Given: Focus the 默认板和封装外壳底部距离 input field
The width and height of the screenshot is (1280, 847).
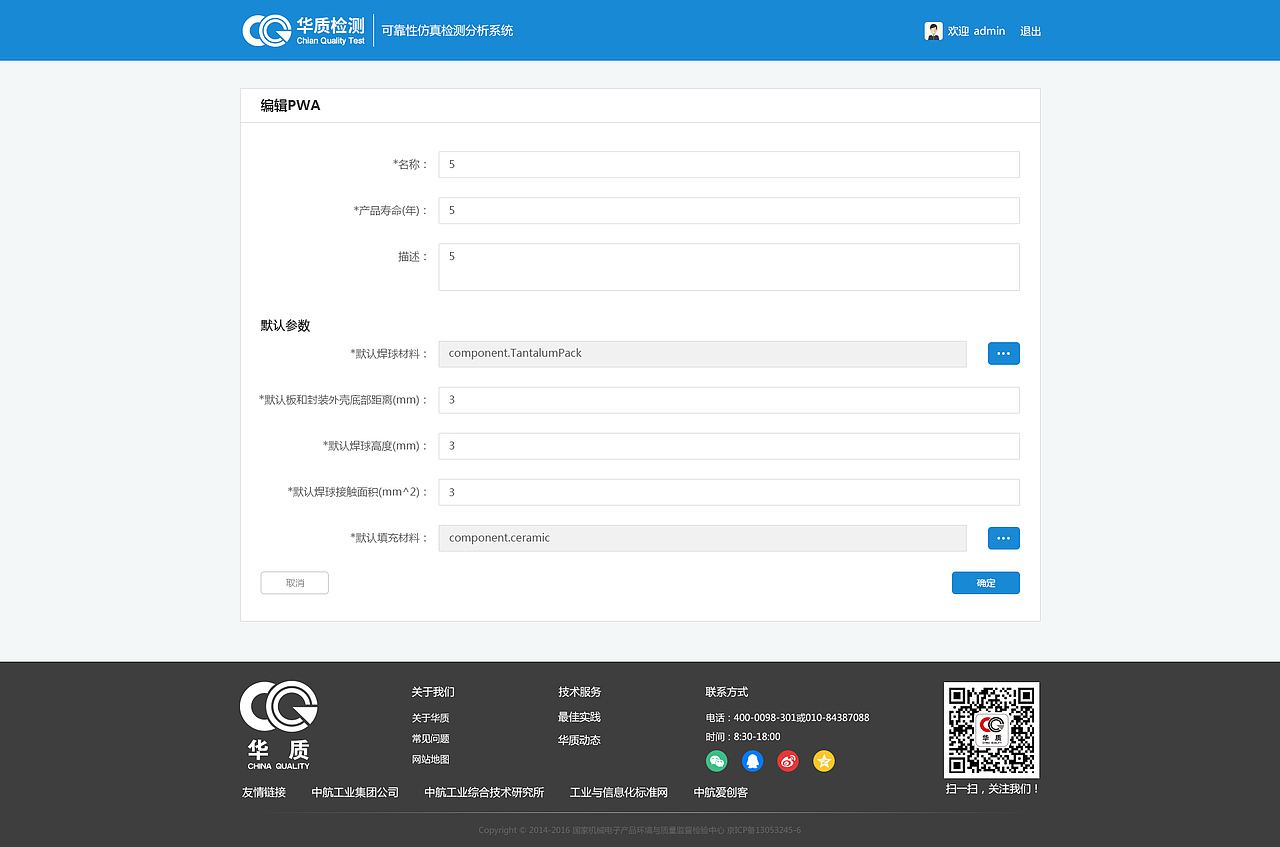Looking at the screenshot, I should (729, 400).
